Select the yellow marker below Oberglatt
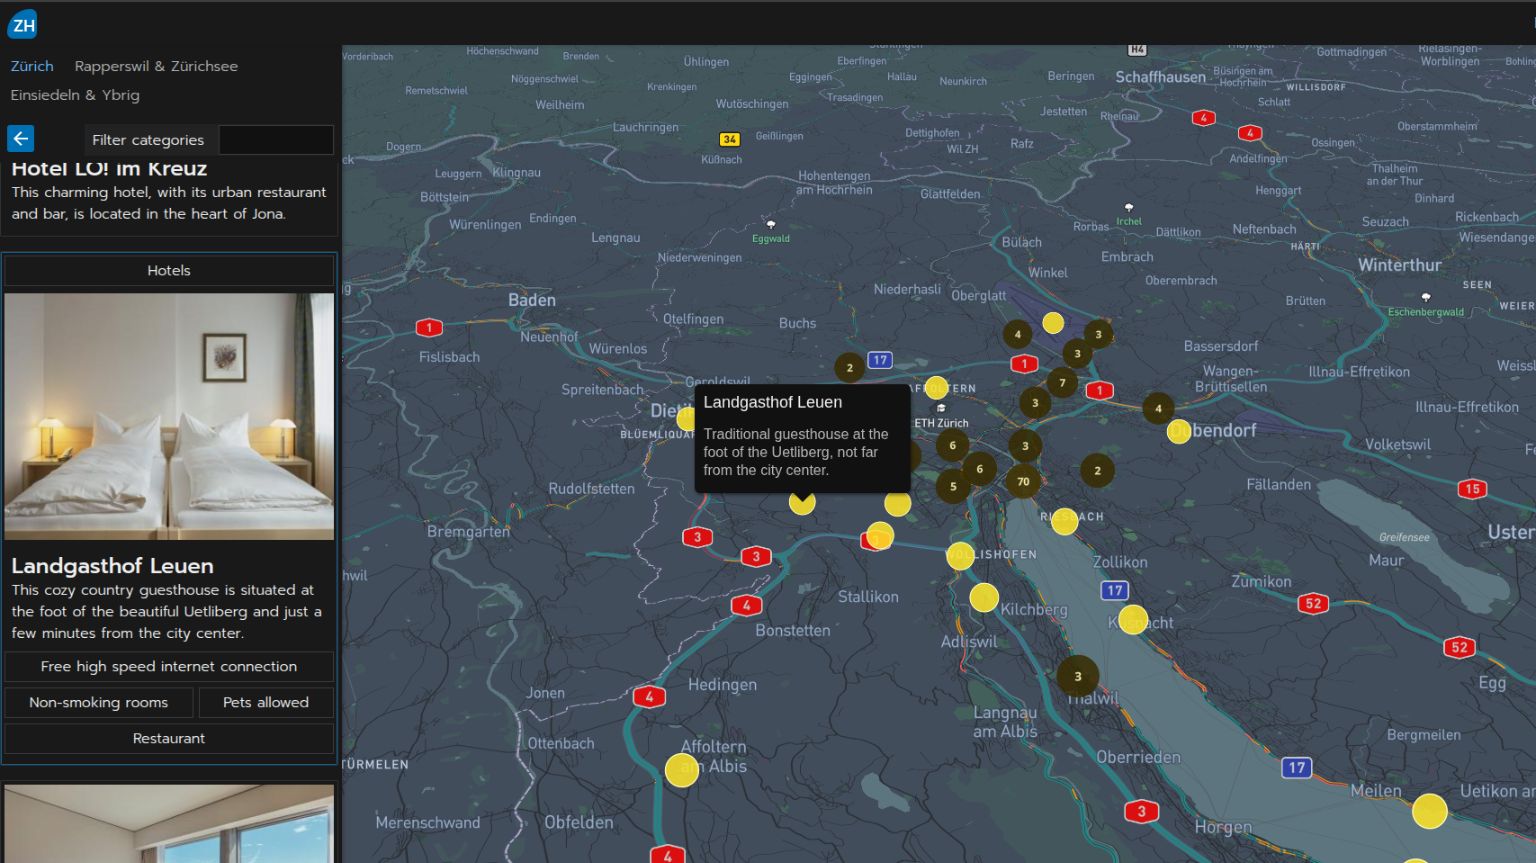Viewport: 1536px width, 863px height. click(1053, 322)
